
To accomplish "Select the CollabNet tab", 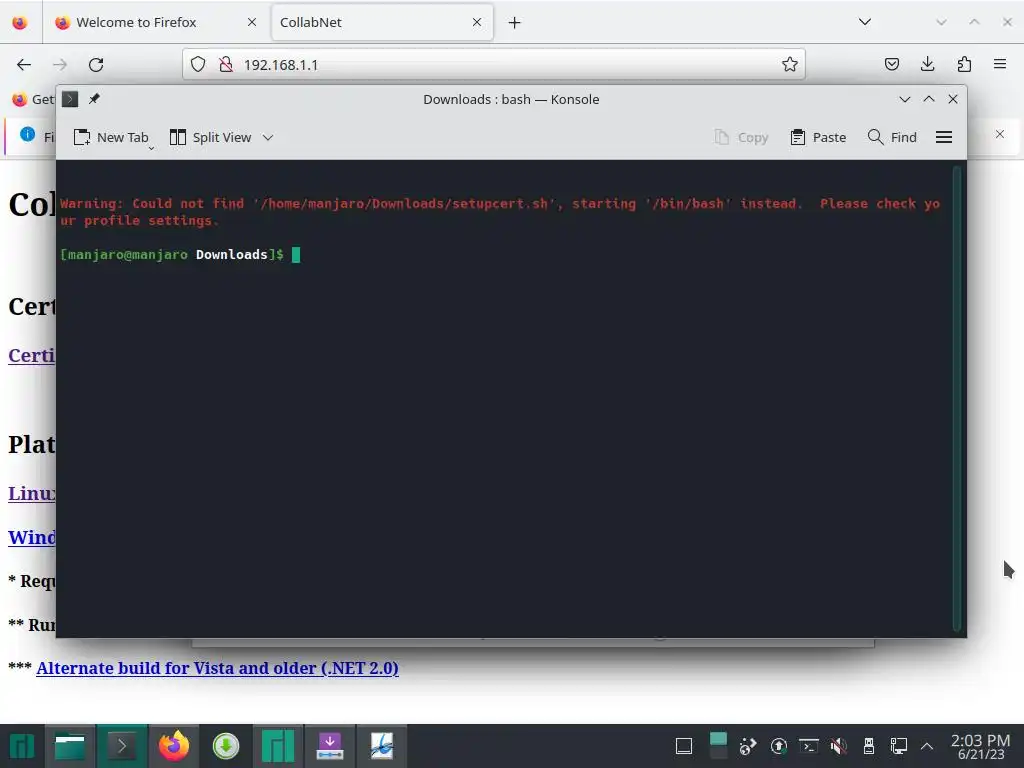I will point(382,22).
